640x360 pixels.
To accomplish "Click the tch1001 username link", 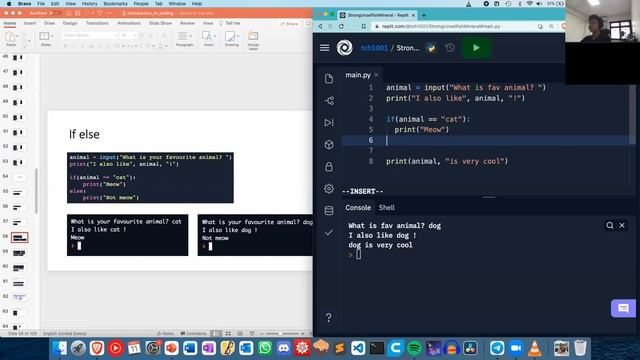I will coord(374,48).
